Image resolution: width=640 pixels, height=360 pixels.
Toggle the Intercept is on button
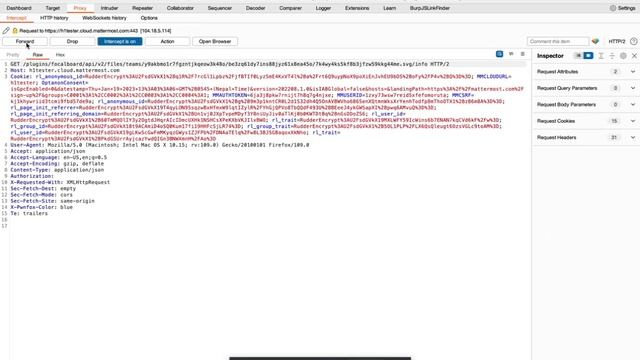click(x=120, y=41)
